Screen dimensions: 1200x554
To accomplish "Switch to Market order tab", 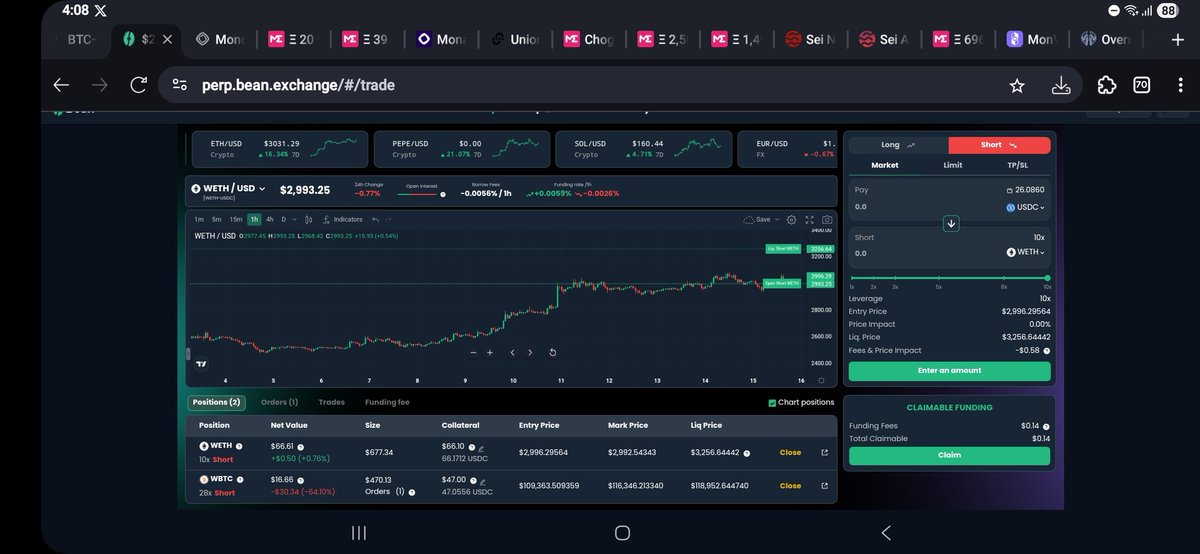I will click(885, 165).
